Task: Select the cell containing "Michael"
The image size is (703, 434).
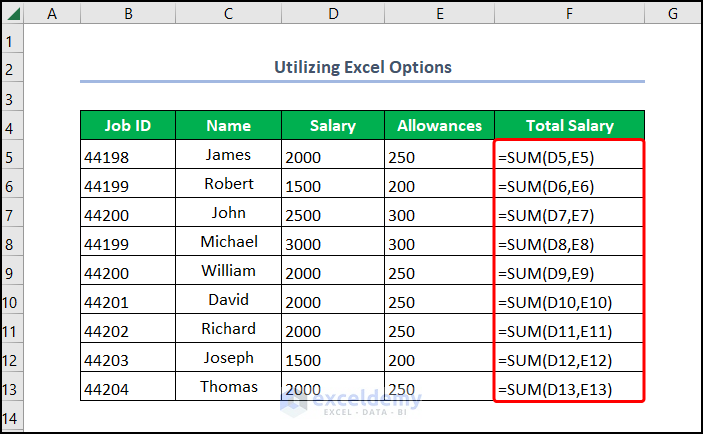Action: pos(229,243)
